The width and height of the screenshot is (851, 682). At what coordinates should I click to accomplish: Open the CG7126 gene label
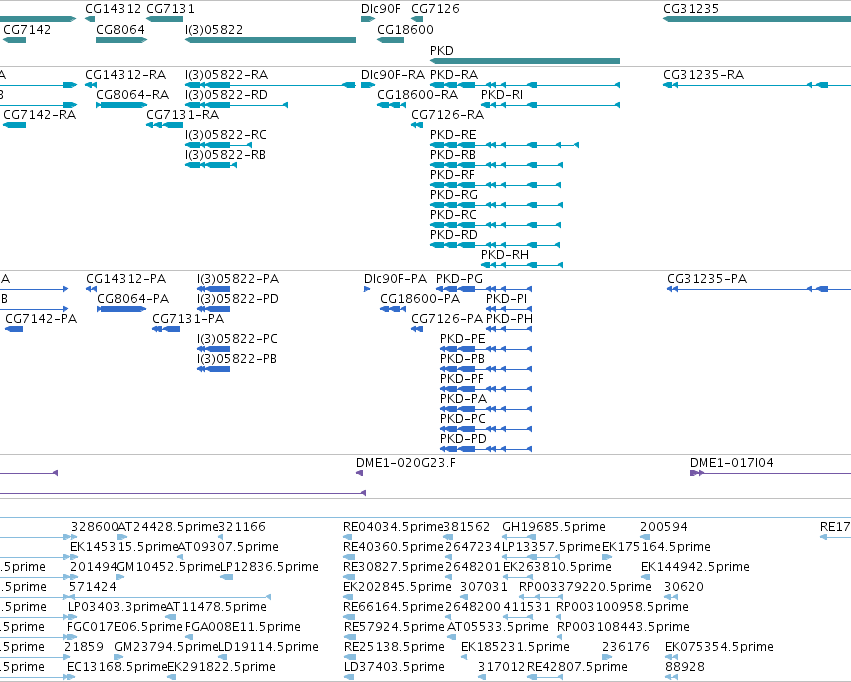click(435, 9)
